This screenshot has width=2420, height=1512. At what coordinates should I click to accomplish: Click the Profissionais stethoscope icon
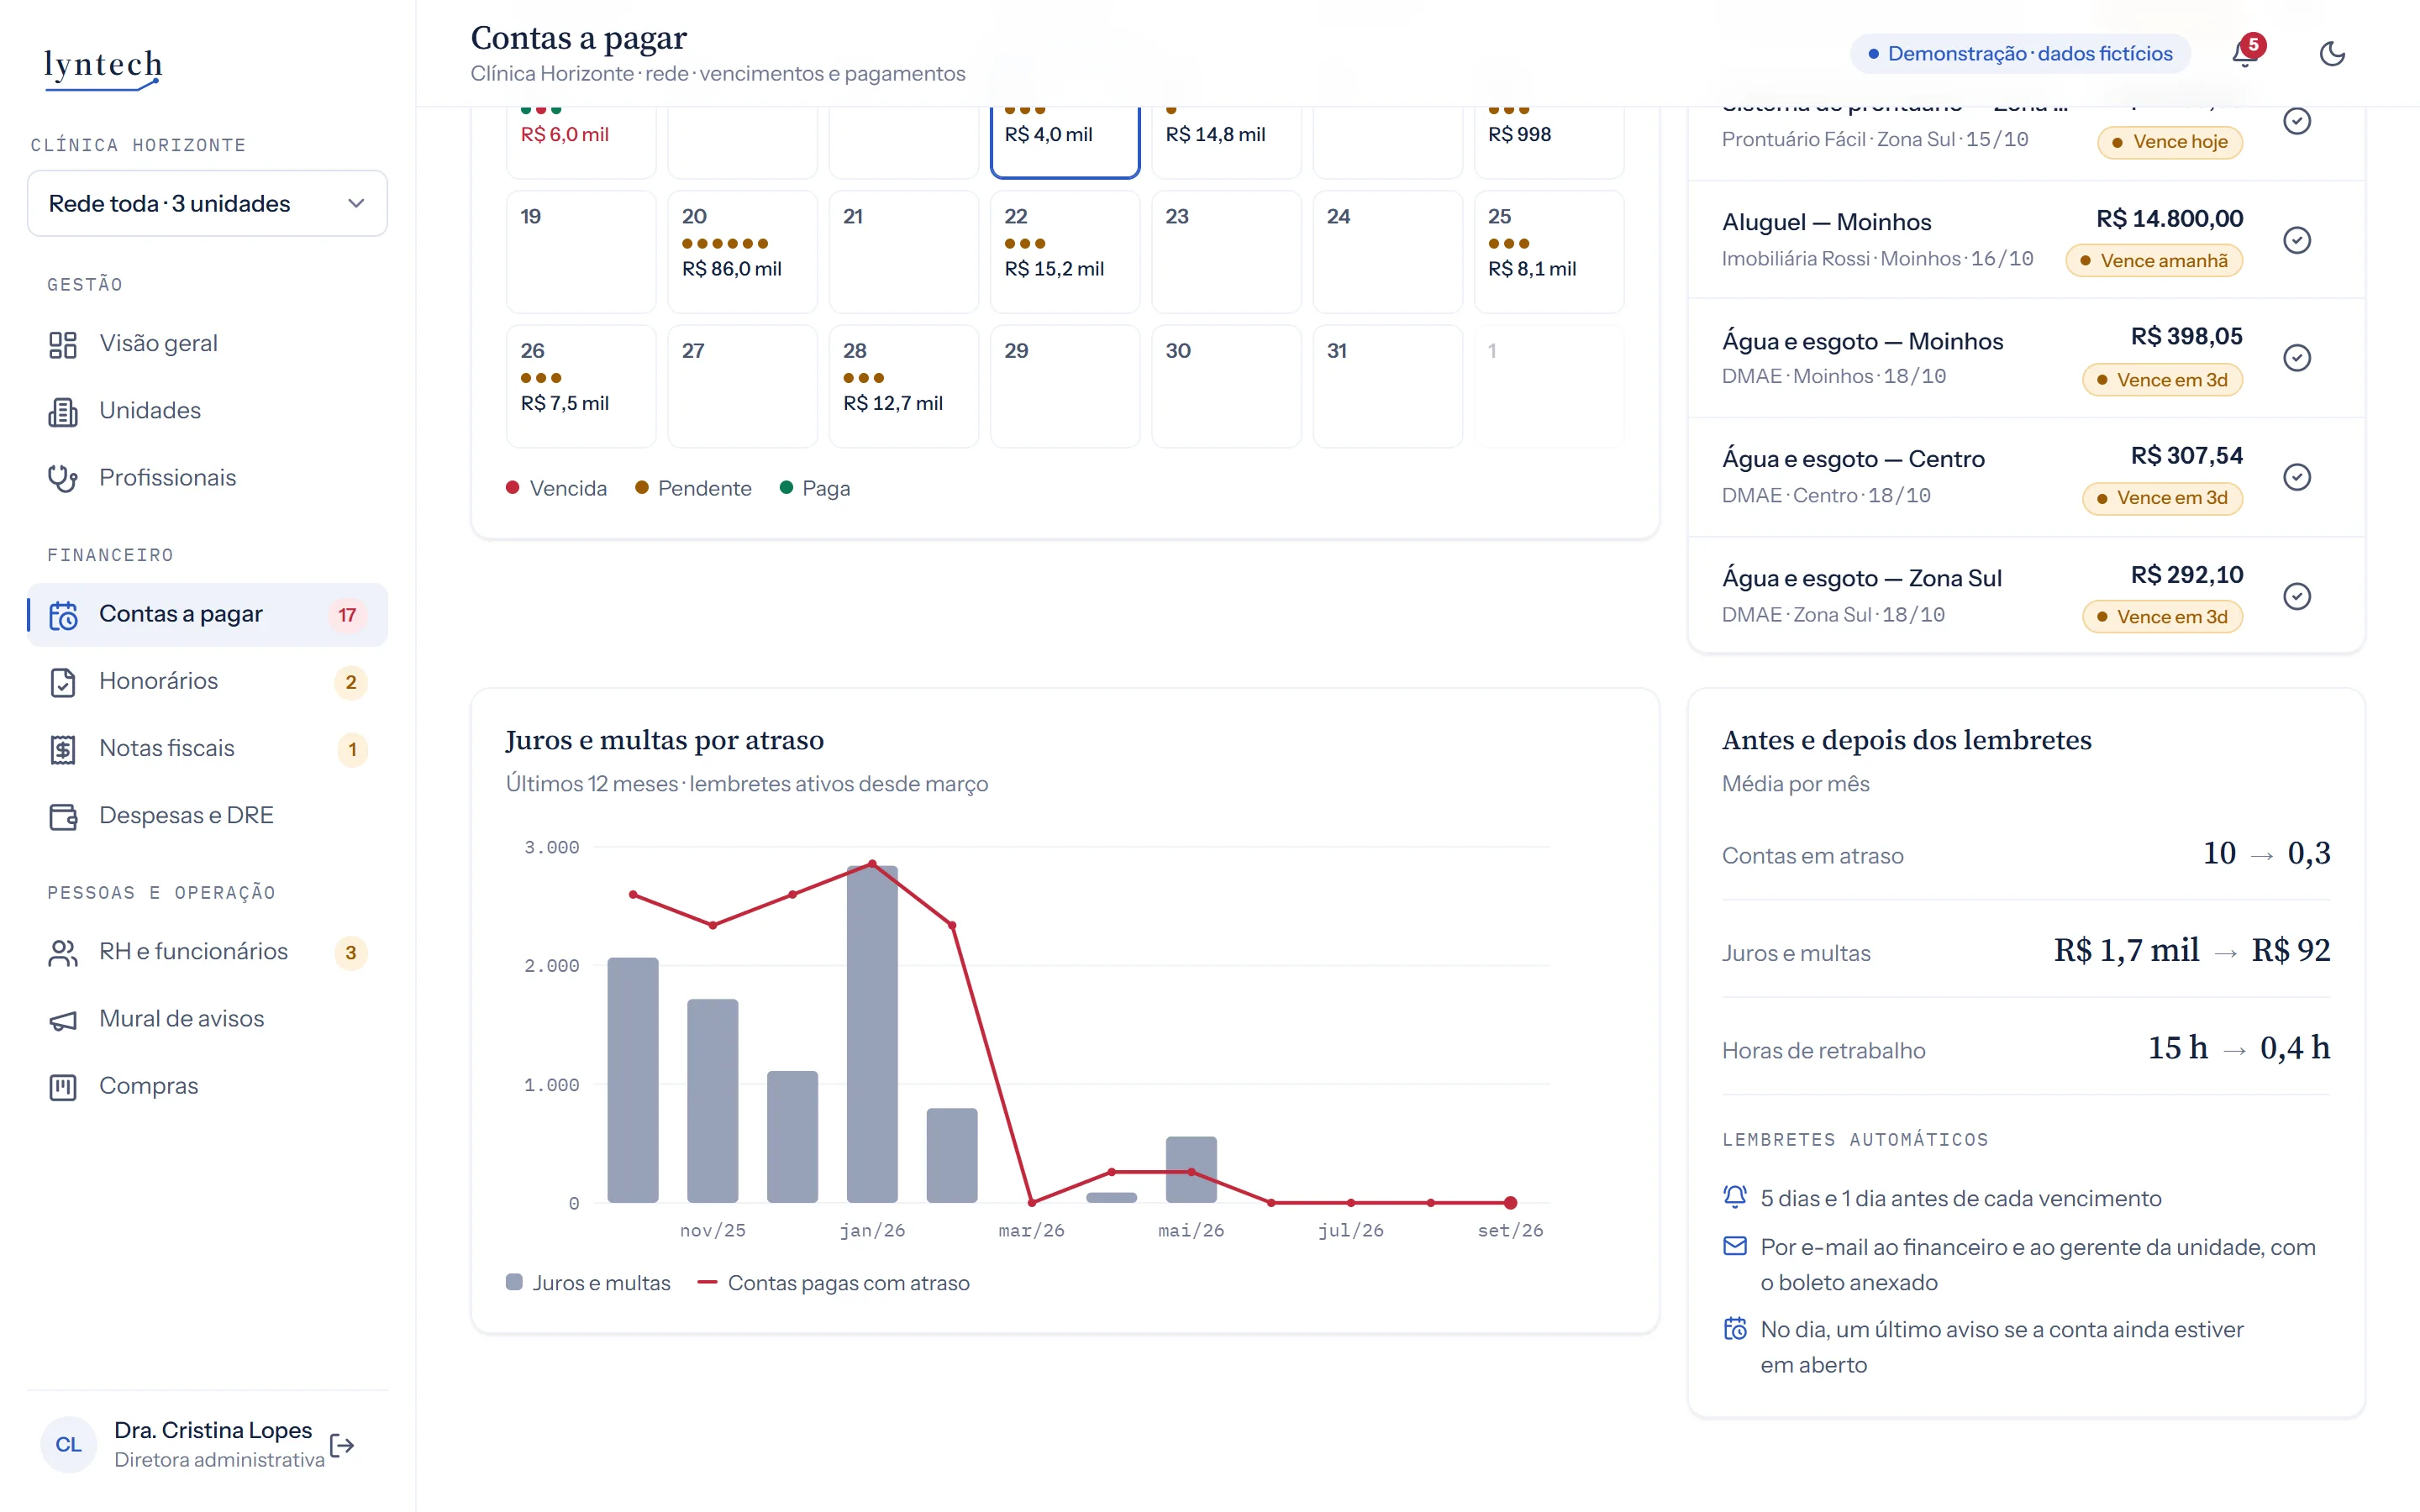point(63,478)
